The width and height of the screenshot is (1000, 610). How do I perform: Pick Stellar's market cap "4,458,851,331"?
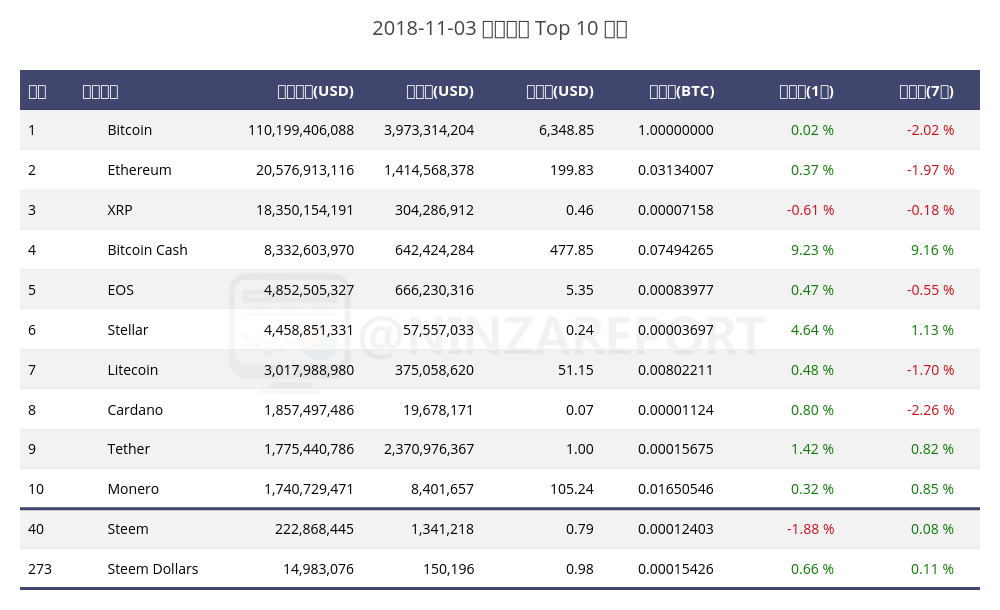(309, 330)
